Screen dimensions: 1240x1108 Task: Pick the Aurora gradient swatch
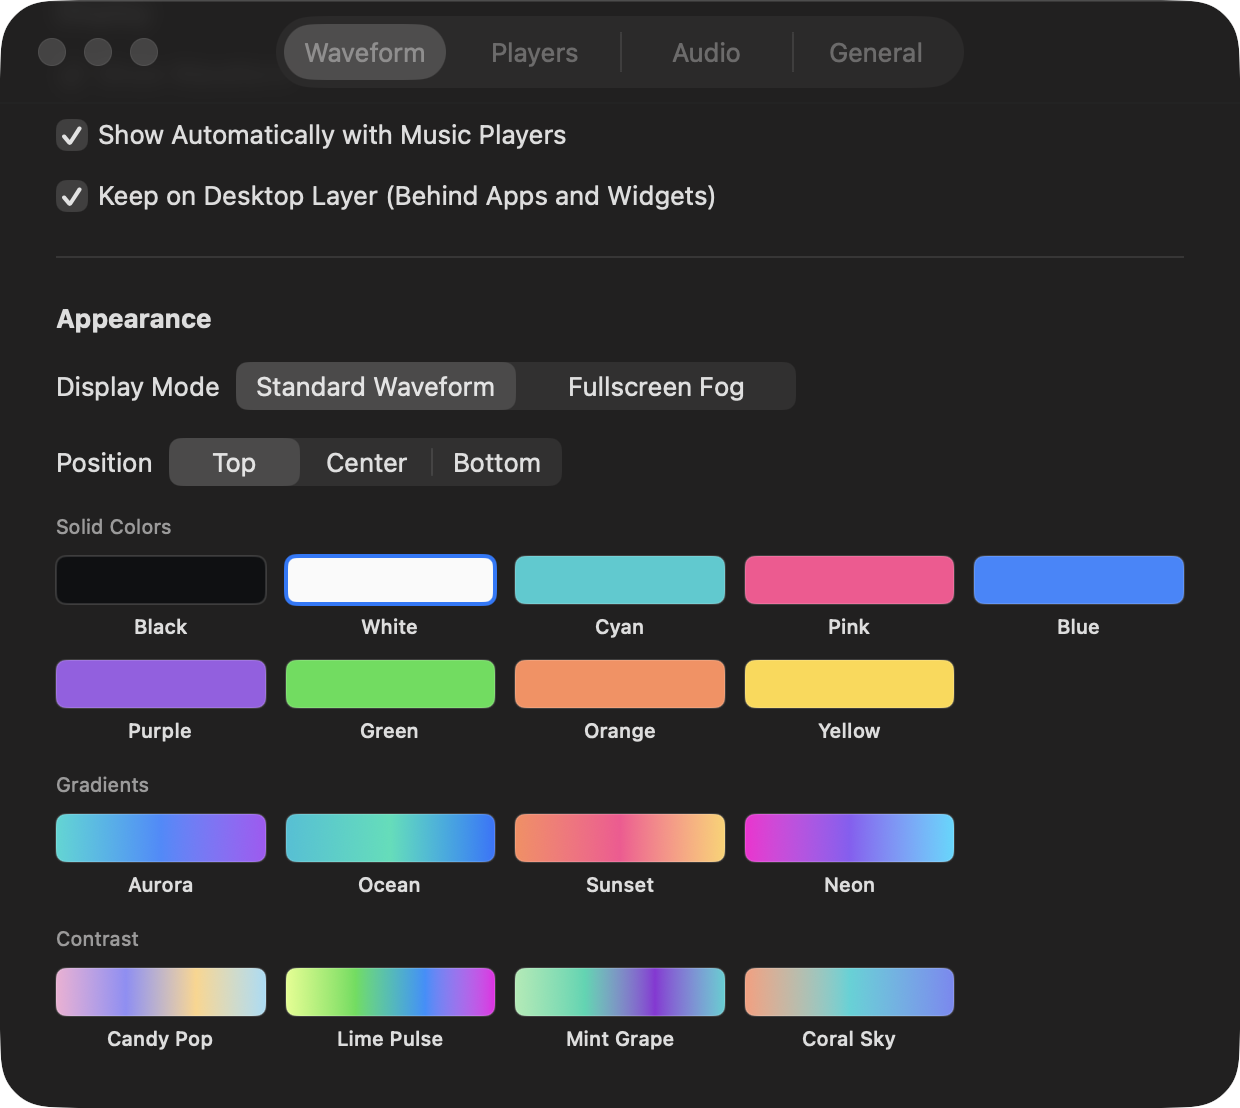pyautogui.click(x=161, y=838)
